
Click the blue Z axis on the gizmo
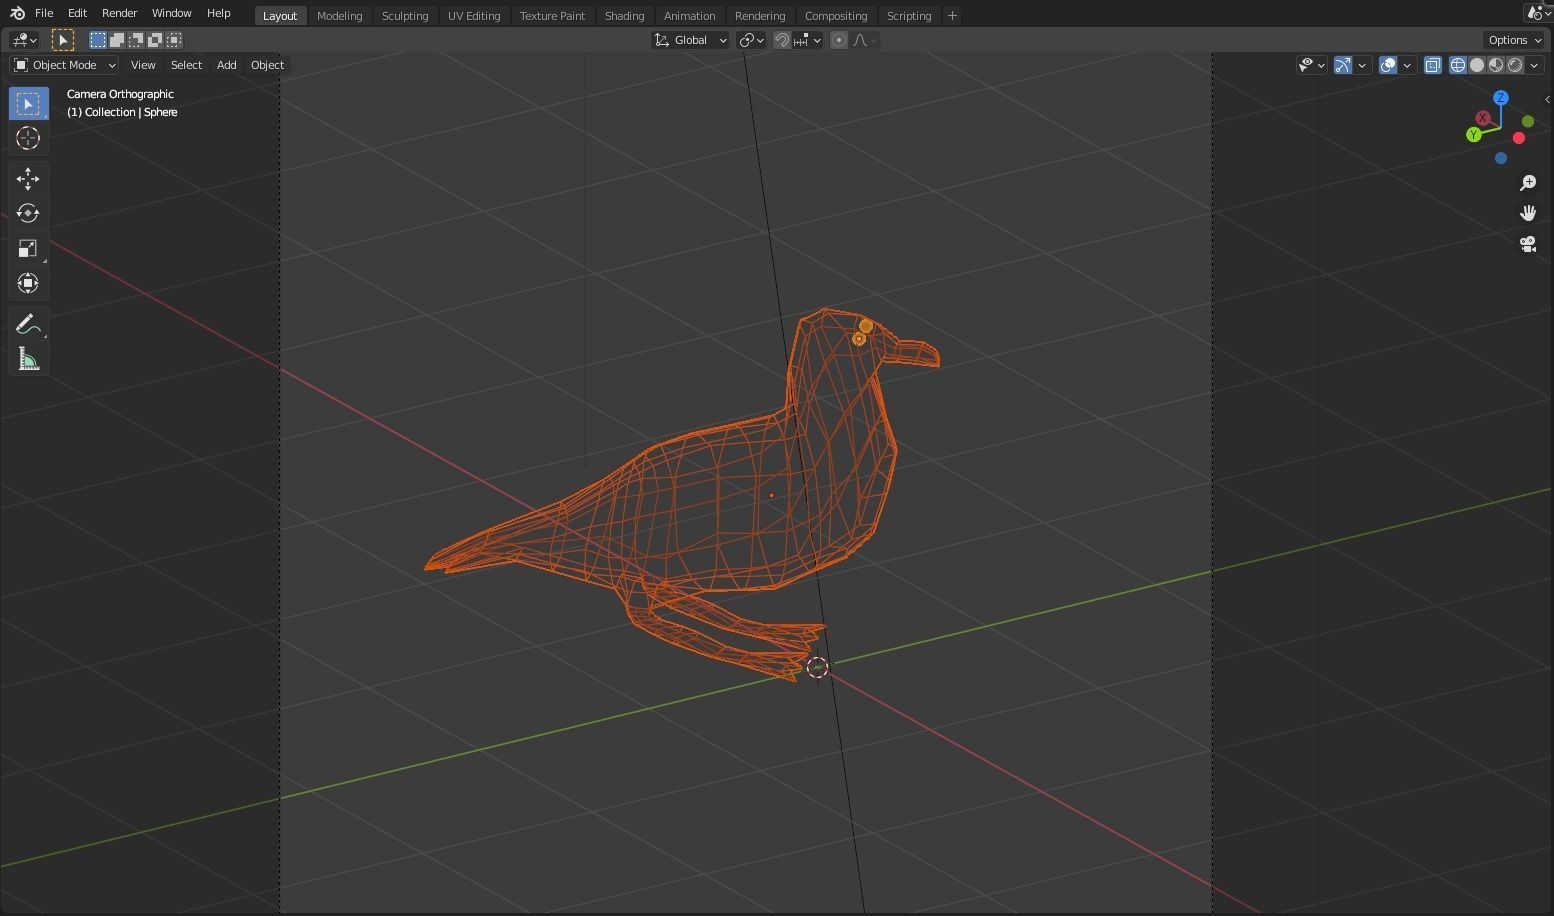click(1501, 98)
